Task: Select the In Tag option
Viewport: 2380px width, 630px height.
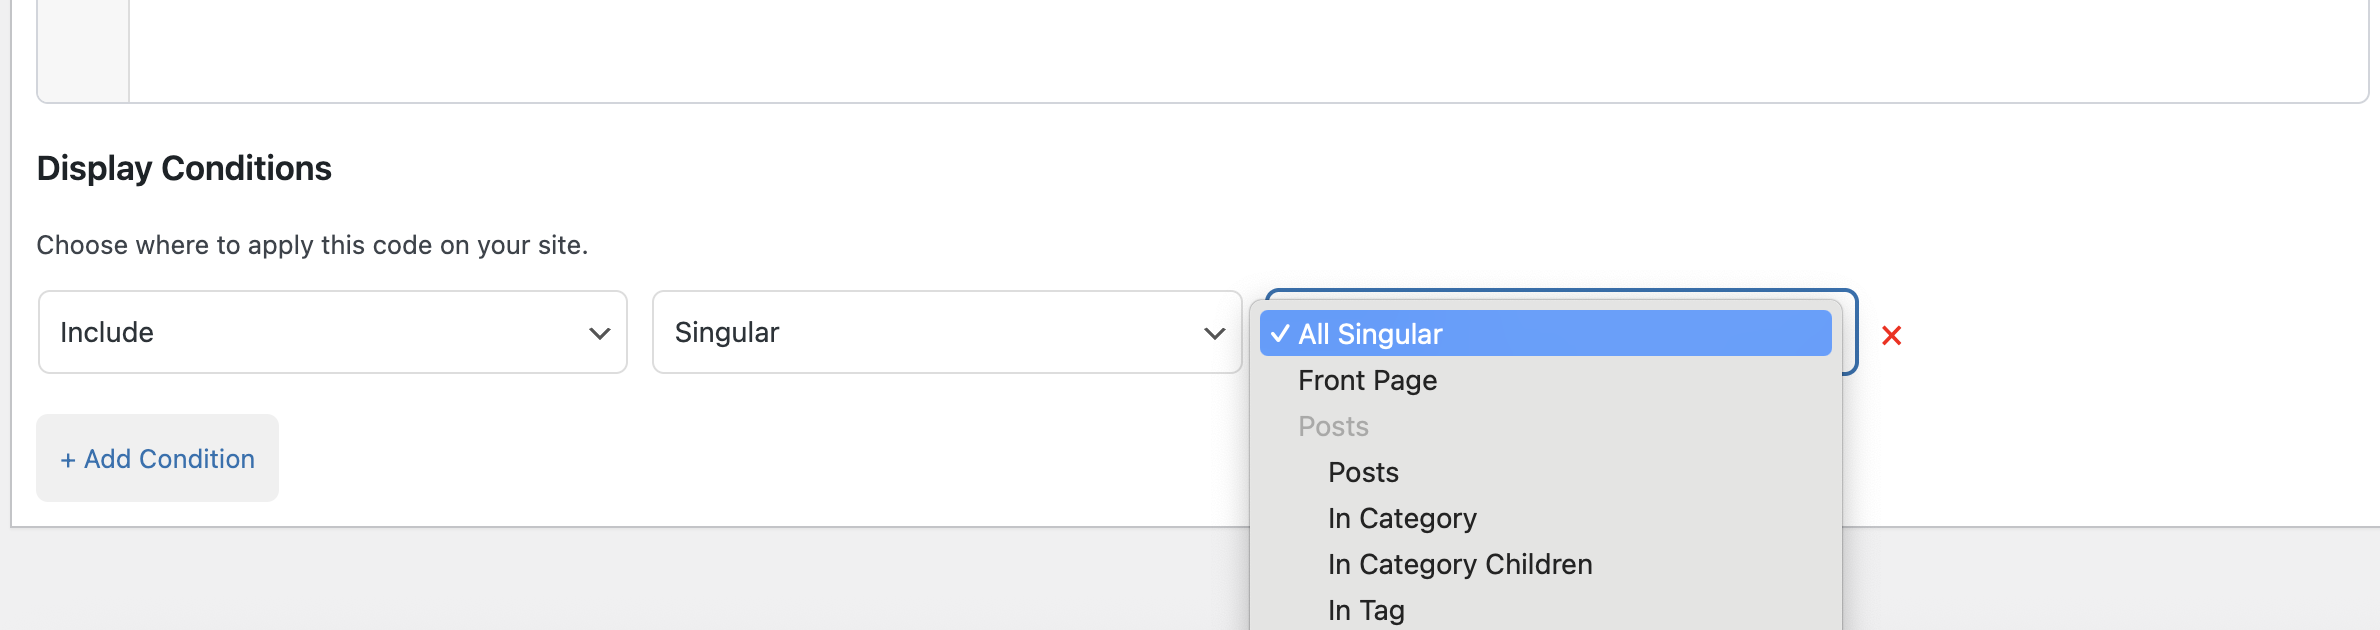Action: click(1366, 610)
